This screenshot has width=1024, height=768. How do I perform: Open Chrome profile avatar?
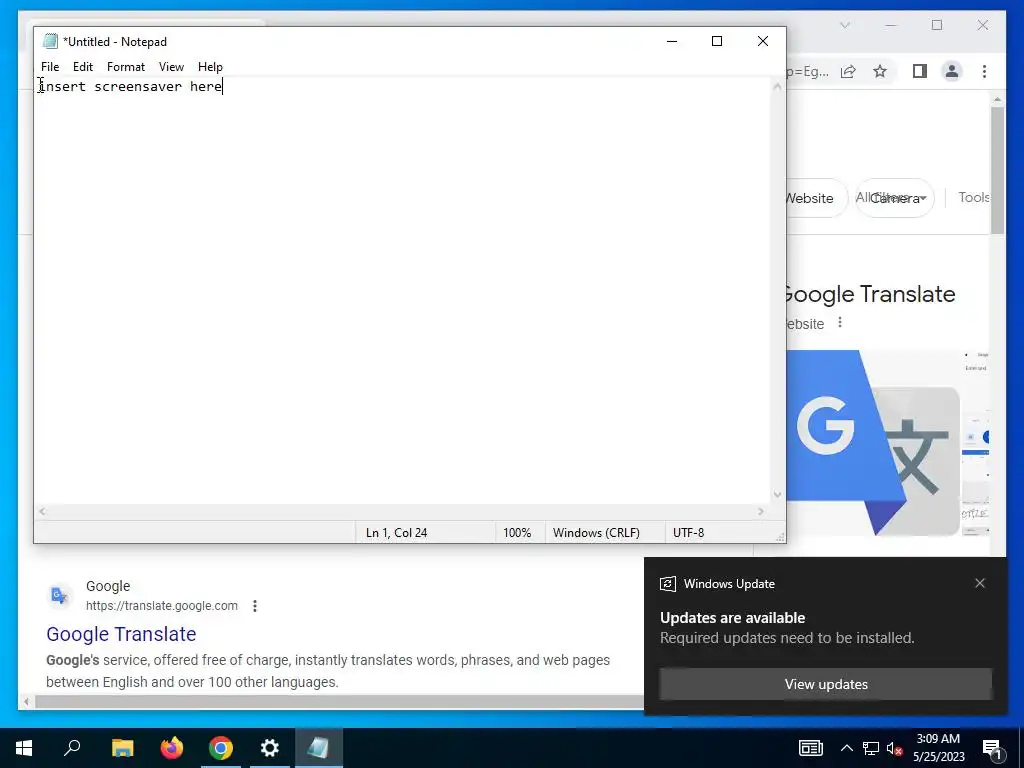pyautogui.click(x=952, y=71)
